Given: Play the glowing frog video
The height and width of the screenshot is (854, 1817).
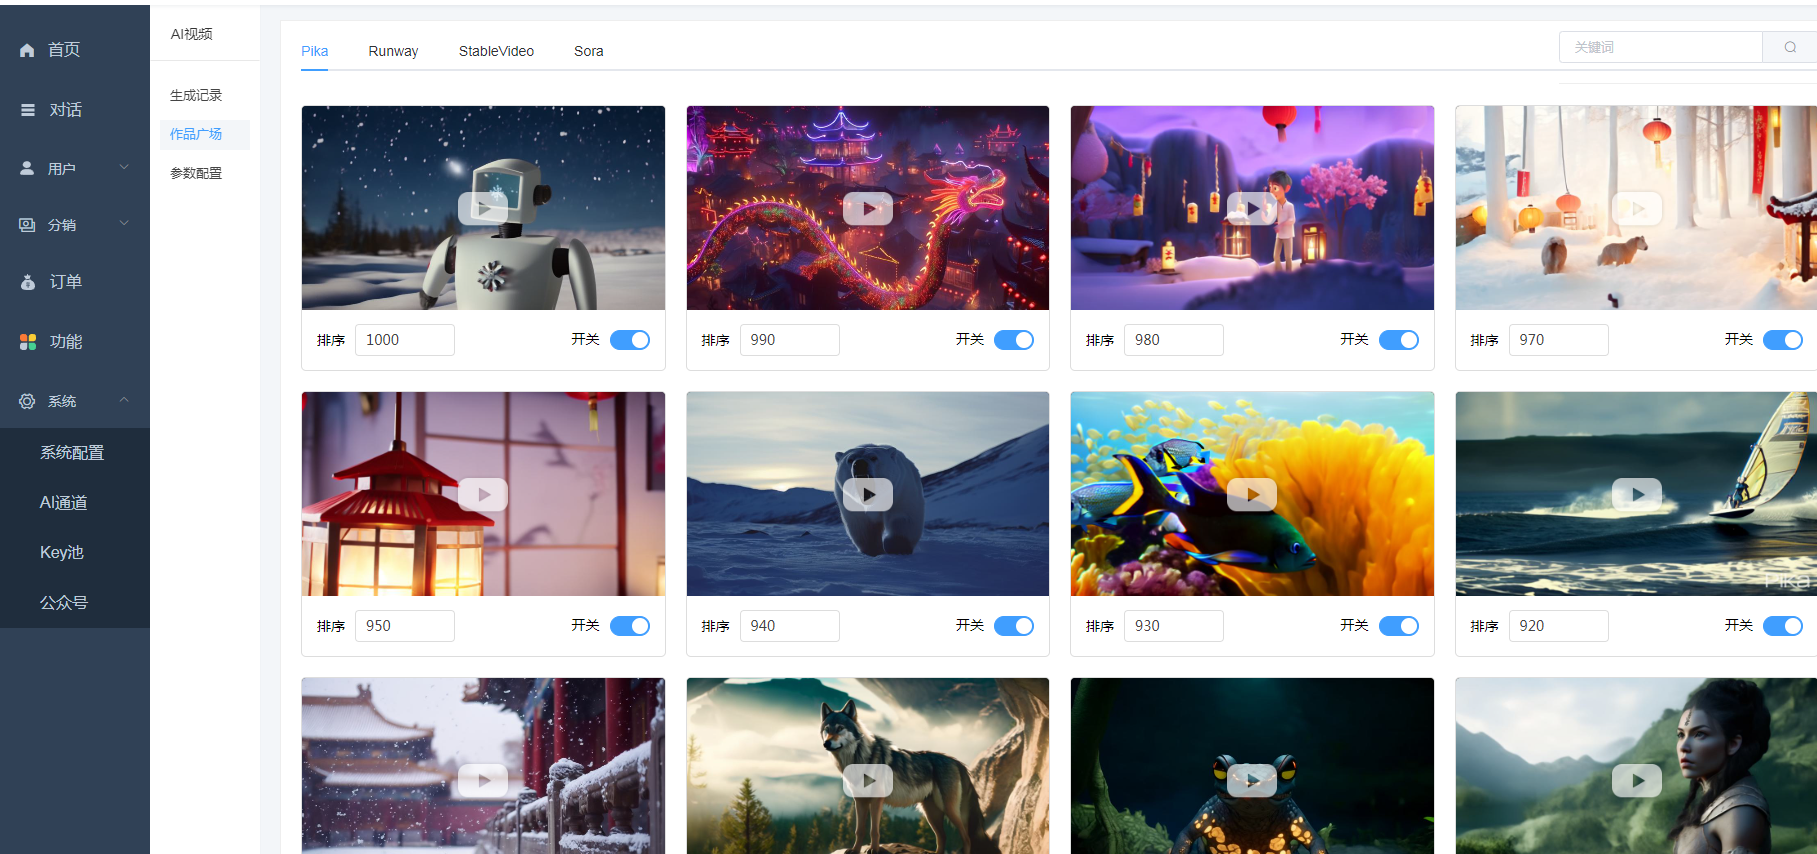Looking at the screenshot, I should [1252, 780].
